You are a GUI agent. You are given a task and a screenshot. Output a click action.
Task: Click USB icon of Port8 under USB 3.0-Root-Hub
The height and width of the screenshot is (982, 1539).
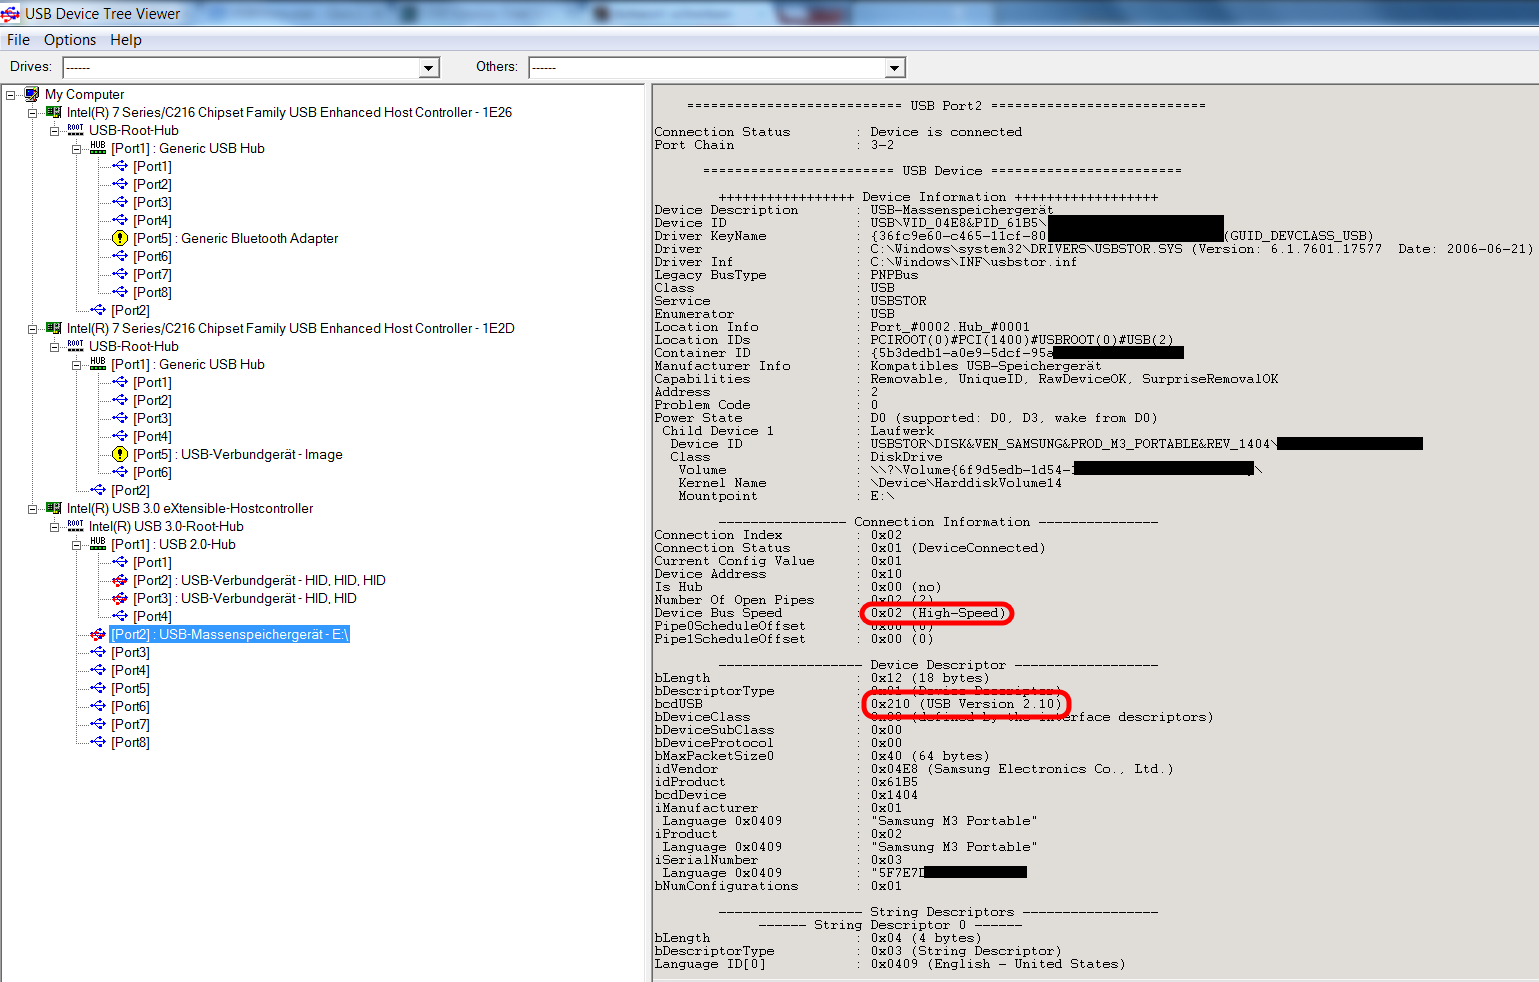pyautogui.click(x=98, y=742)
